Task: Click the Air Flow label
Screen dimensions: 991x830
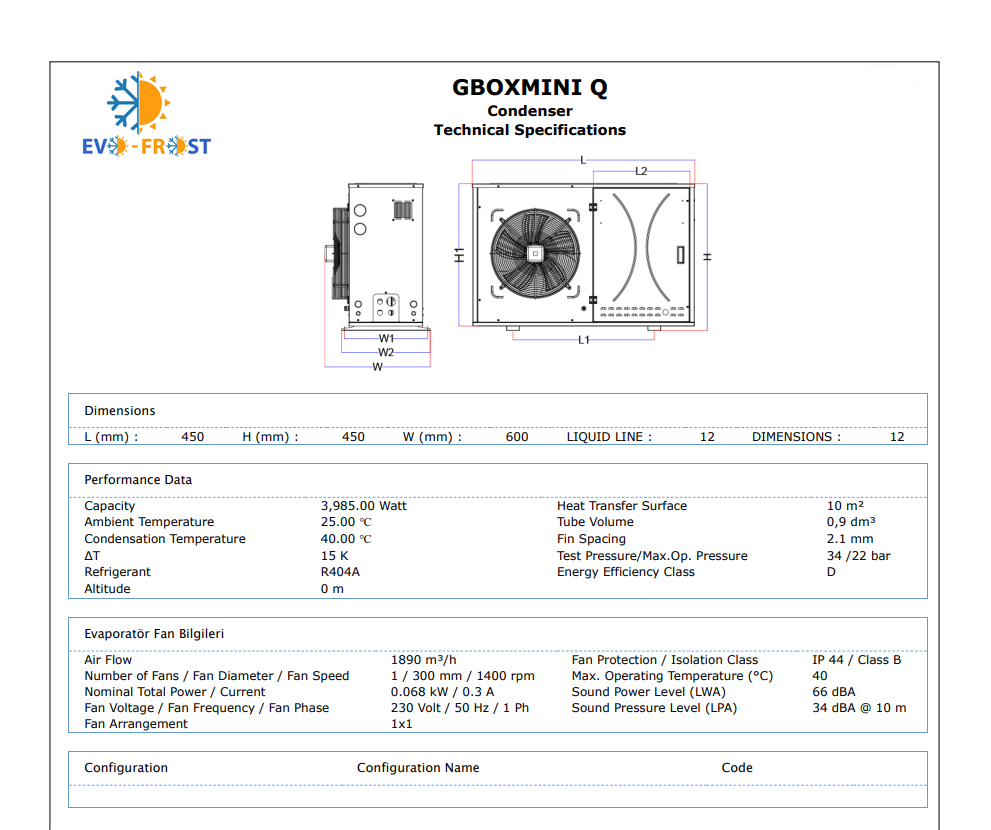Action: [108, 660]
